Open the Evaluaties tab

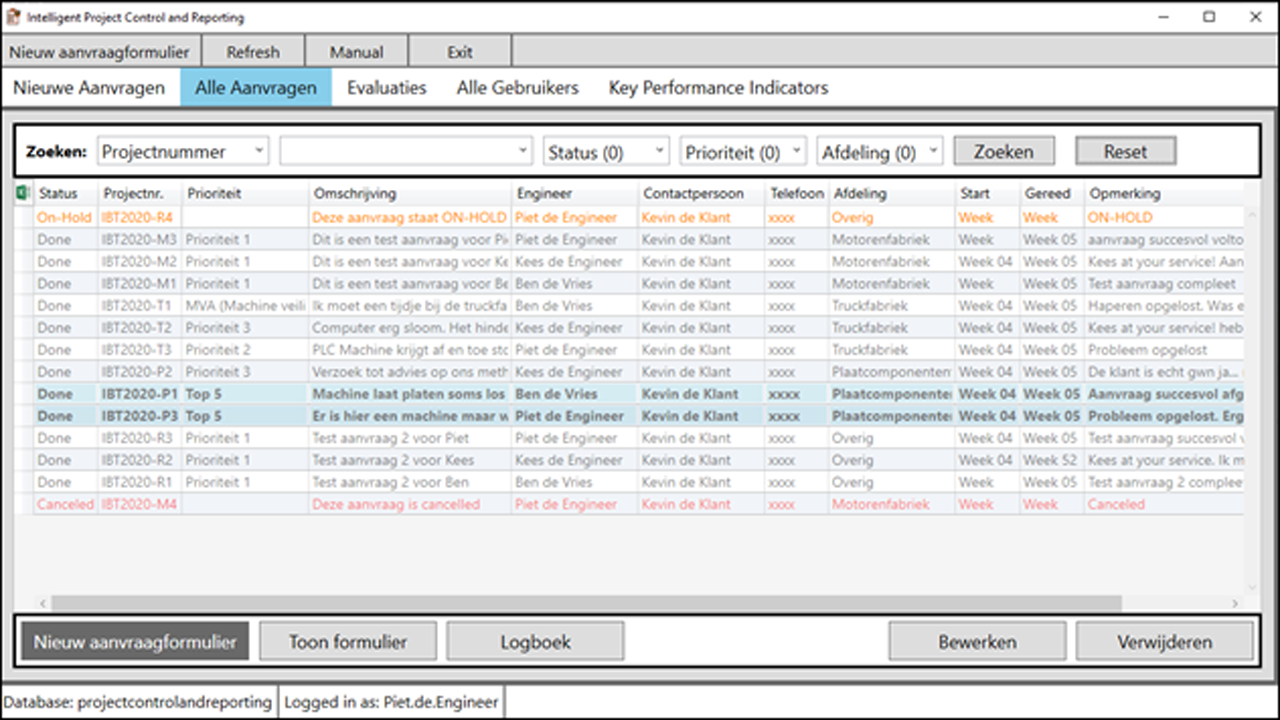[x=387, y=88]
